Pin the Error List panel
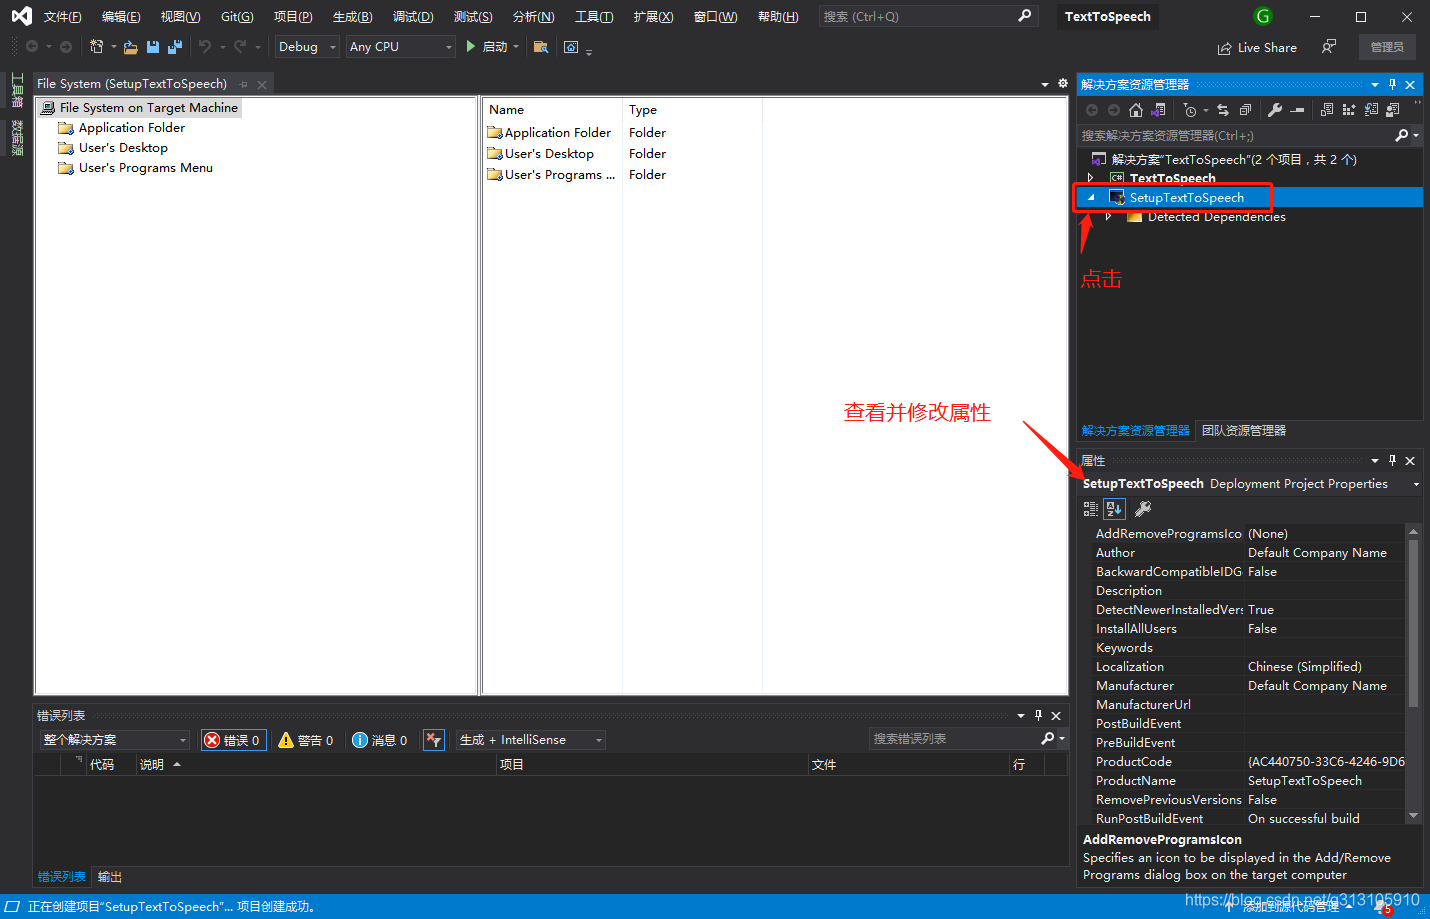The image size is (1430, 919). point(1038,716)
